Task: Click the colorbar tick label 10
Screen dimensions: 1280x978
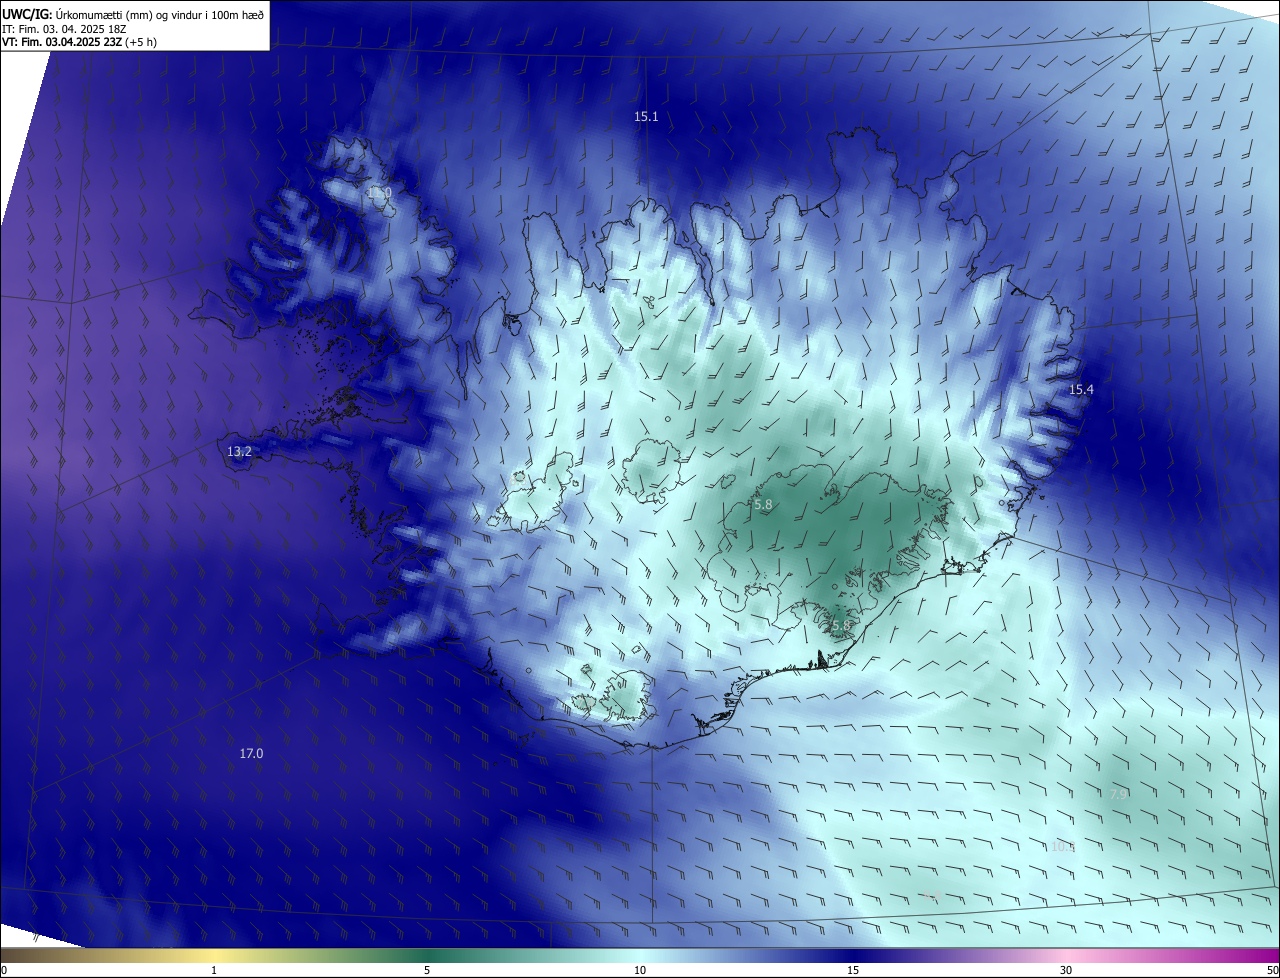Action: 640,970
